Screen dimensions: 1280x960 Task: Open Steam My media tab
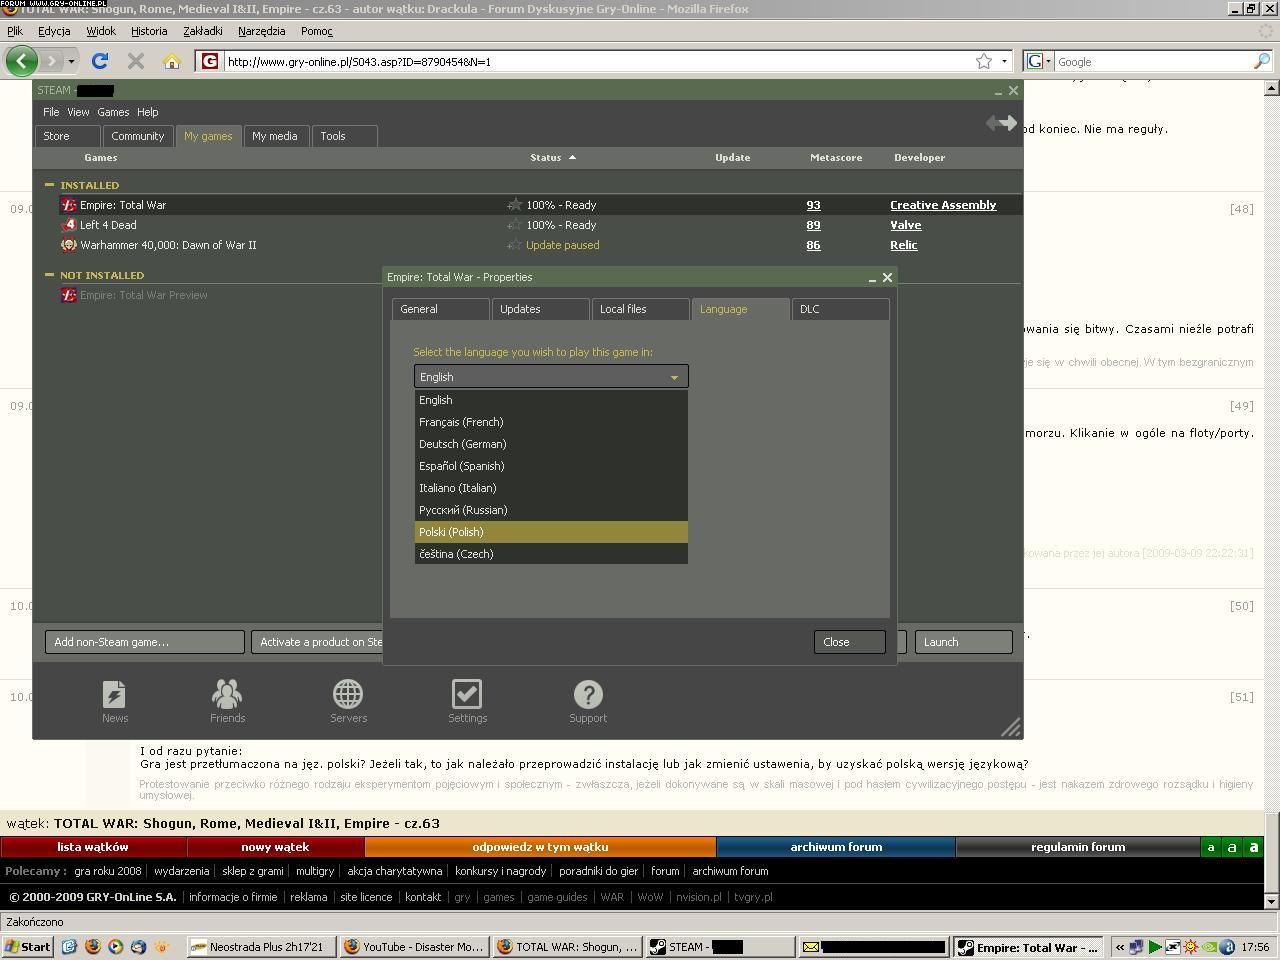pyautogui.click(x=275, y=136)
